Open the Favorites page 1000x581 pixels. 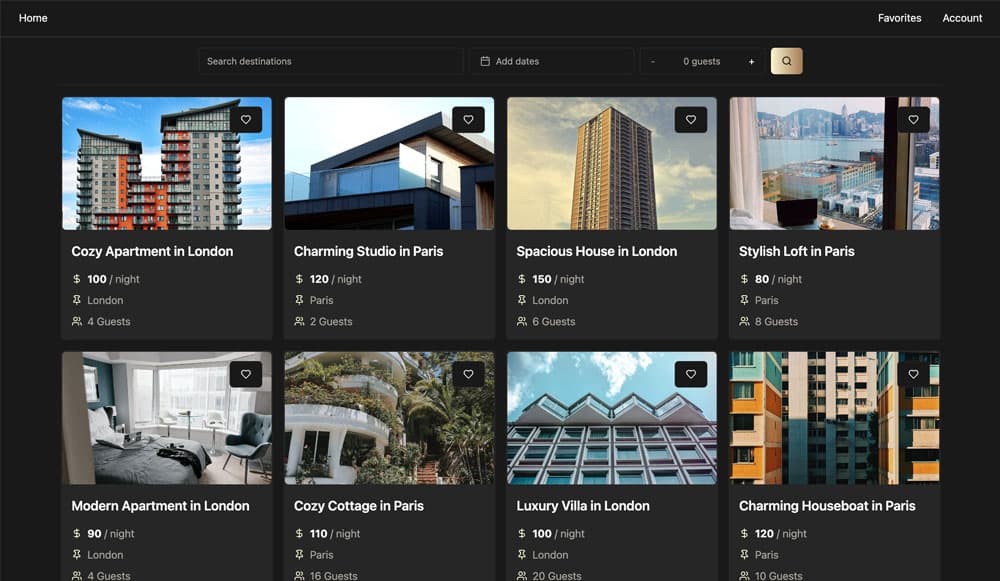[x=899, y=18]
